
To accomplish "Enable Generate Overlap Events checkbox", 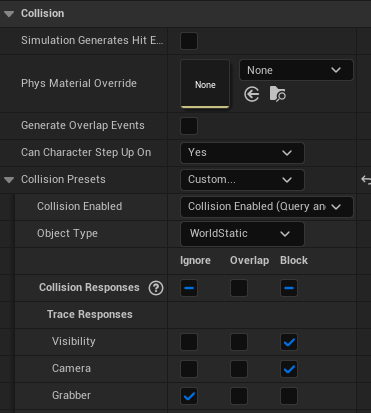I will coord(189,126).
